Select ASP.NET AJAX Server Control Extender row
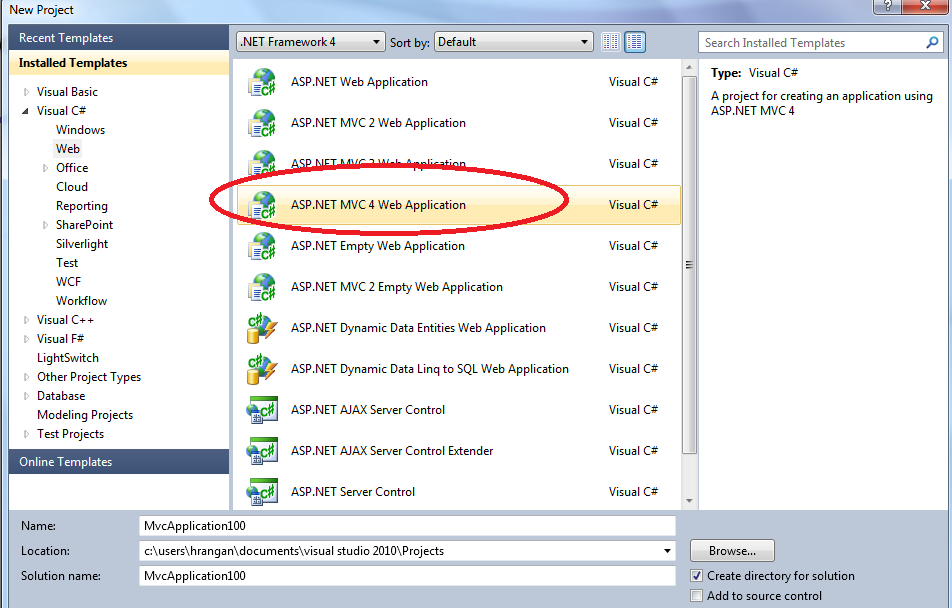The width and height of the screenshot is (952, 608). [458, 451]
